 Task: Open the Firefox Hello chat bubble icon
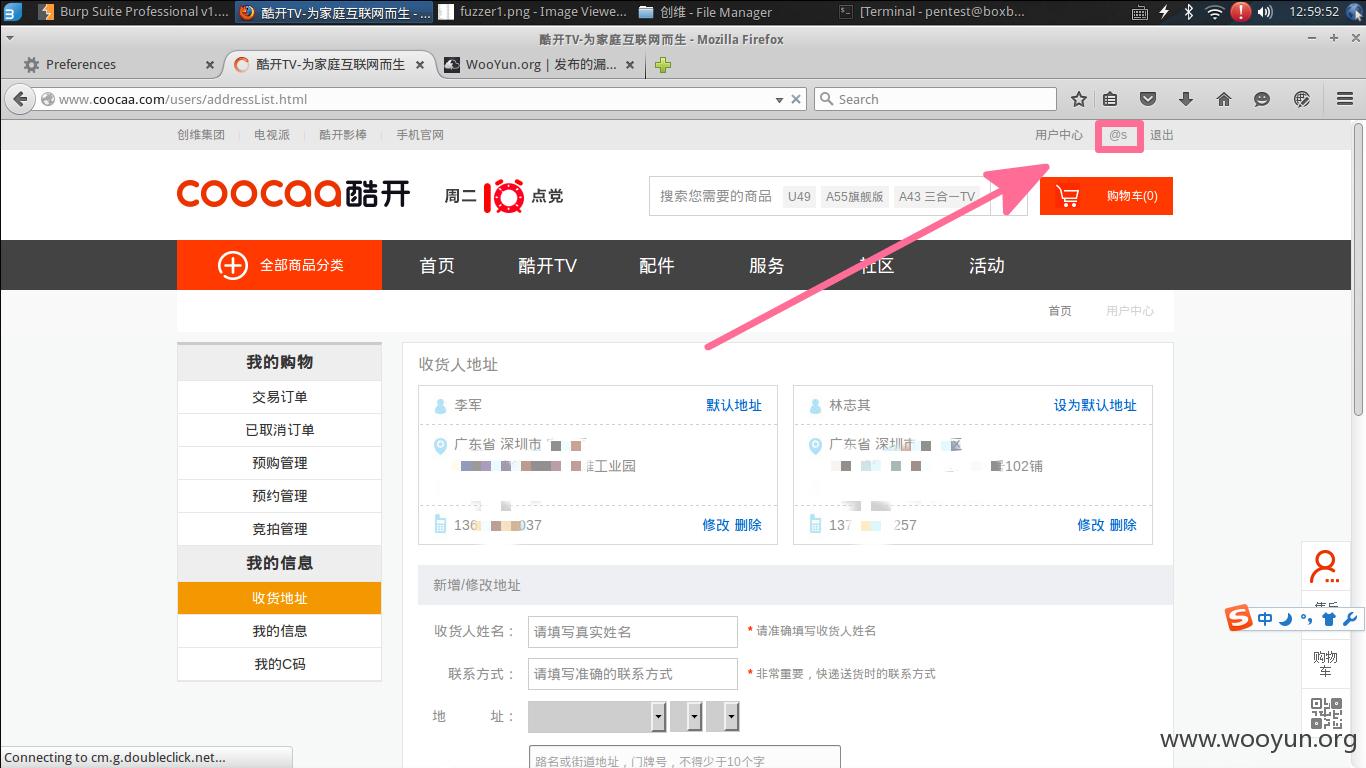1262,99
